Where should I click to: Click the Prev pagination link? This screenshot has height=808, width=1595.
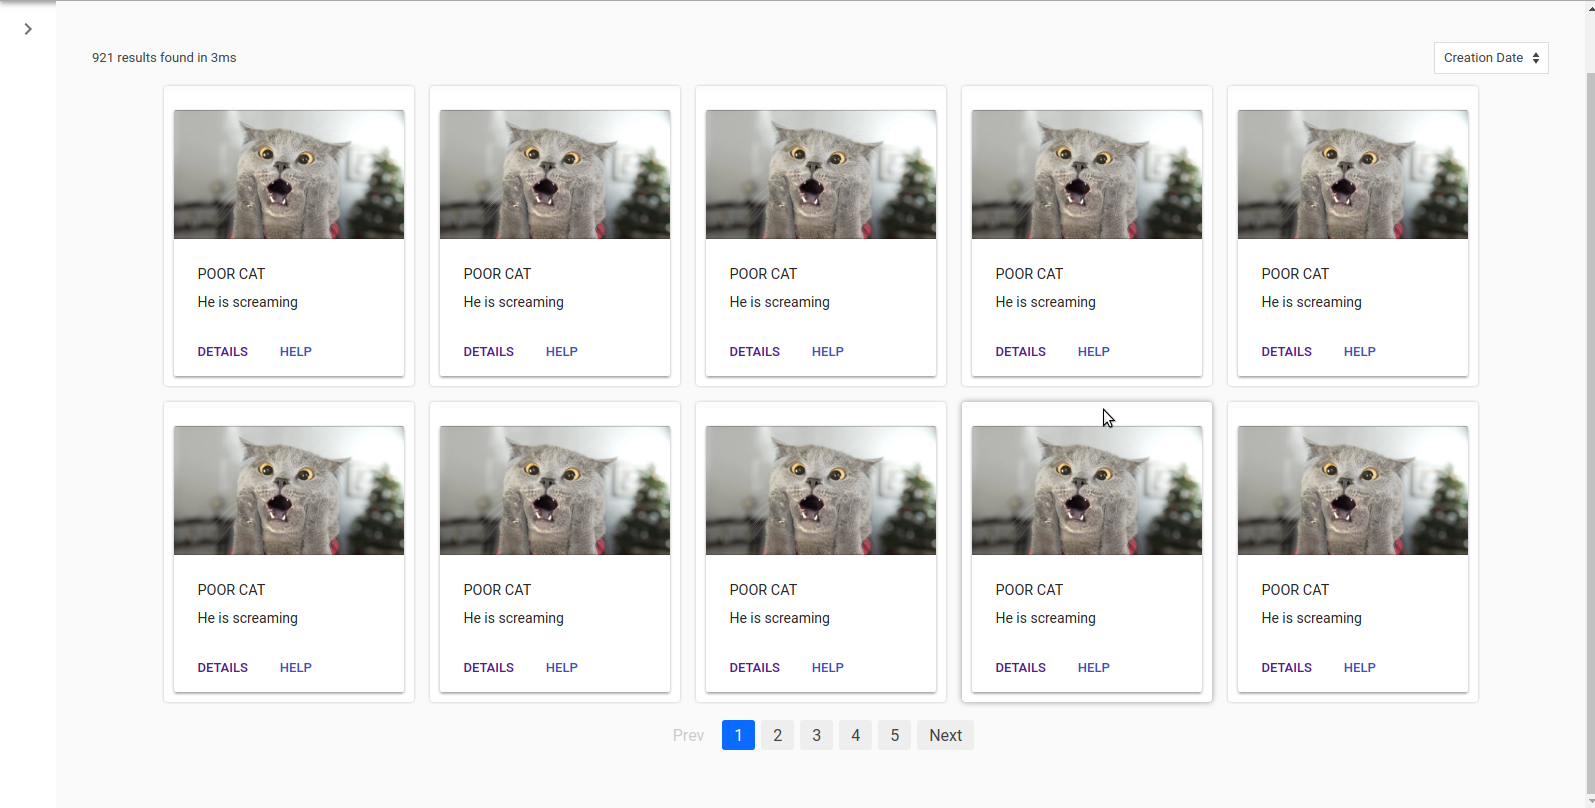click(x=688, y=735)
